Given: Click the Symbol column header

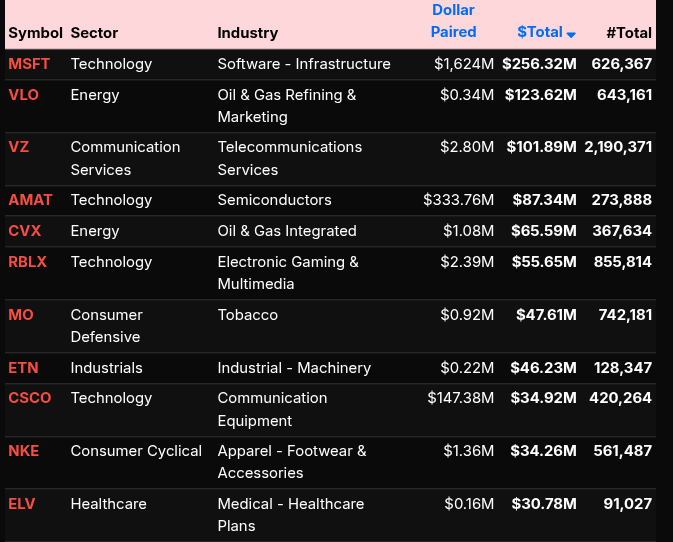Looking at the screenshot, I should (x=35, y=33).
